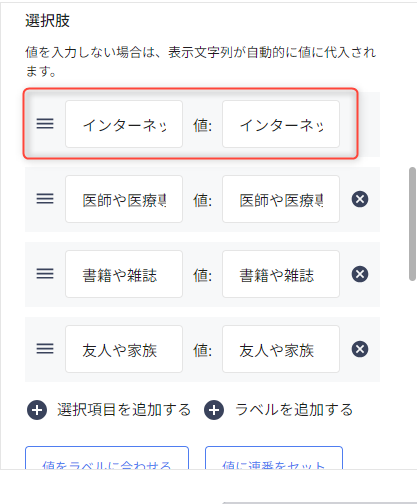Focus インターネット label input field
The image size is (417, 504).
pos(124,124)
